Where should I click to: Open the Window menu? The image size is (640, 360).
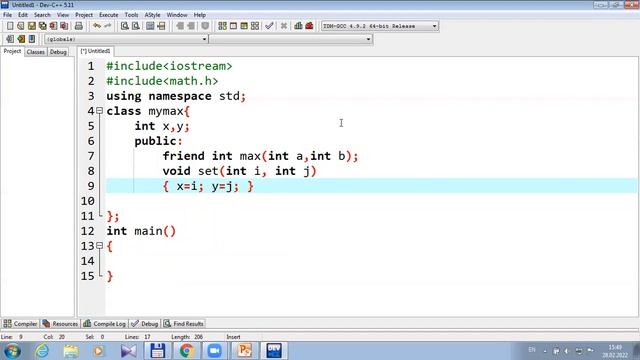click(x=177, y=15)
